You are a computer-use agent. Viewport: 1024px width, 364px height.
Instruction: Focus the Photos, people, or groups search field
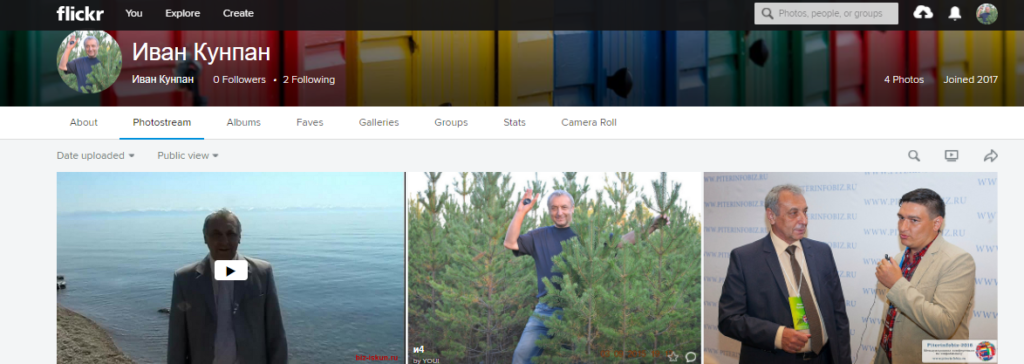[x=826, y=13]
